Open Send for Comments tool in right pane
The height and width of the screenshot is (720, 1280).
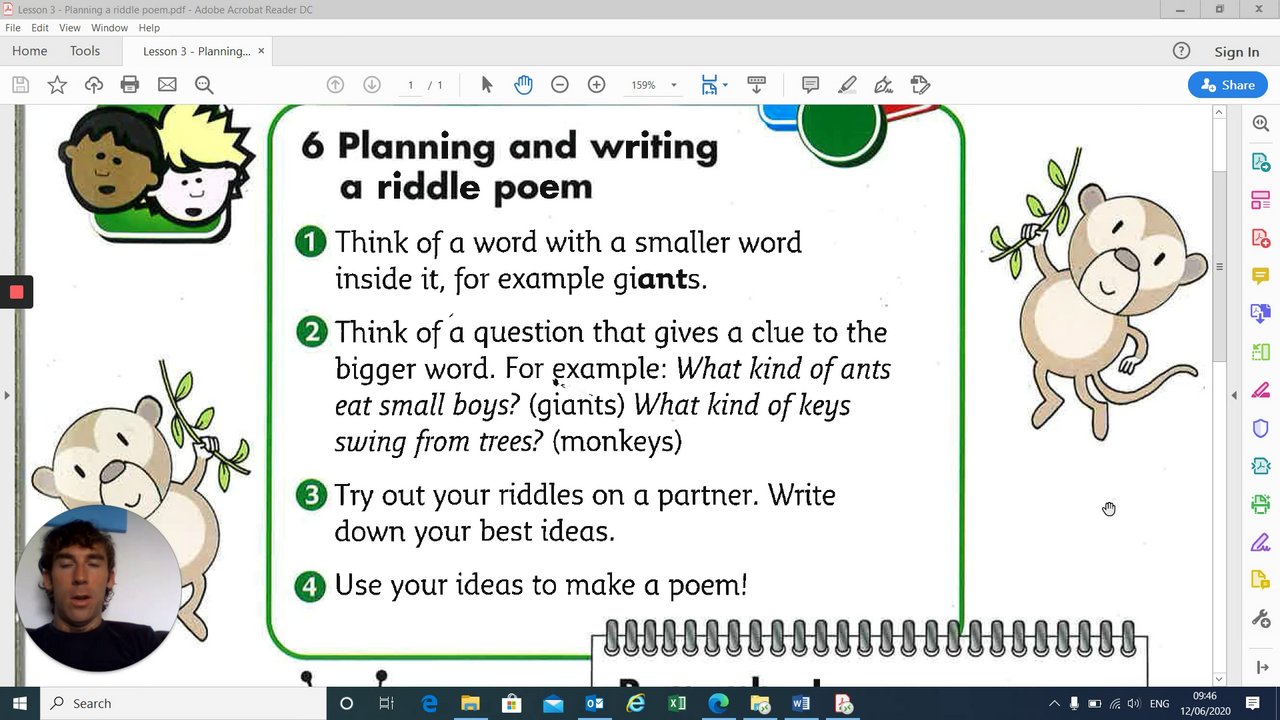1260,581
